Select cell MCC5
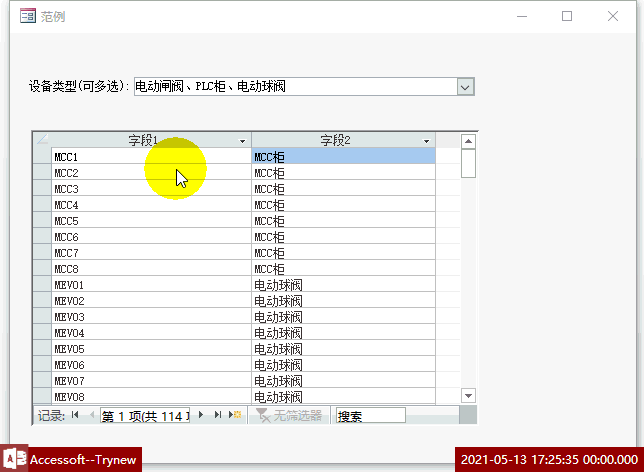 151,221
